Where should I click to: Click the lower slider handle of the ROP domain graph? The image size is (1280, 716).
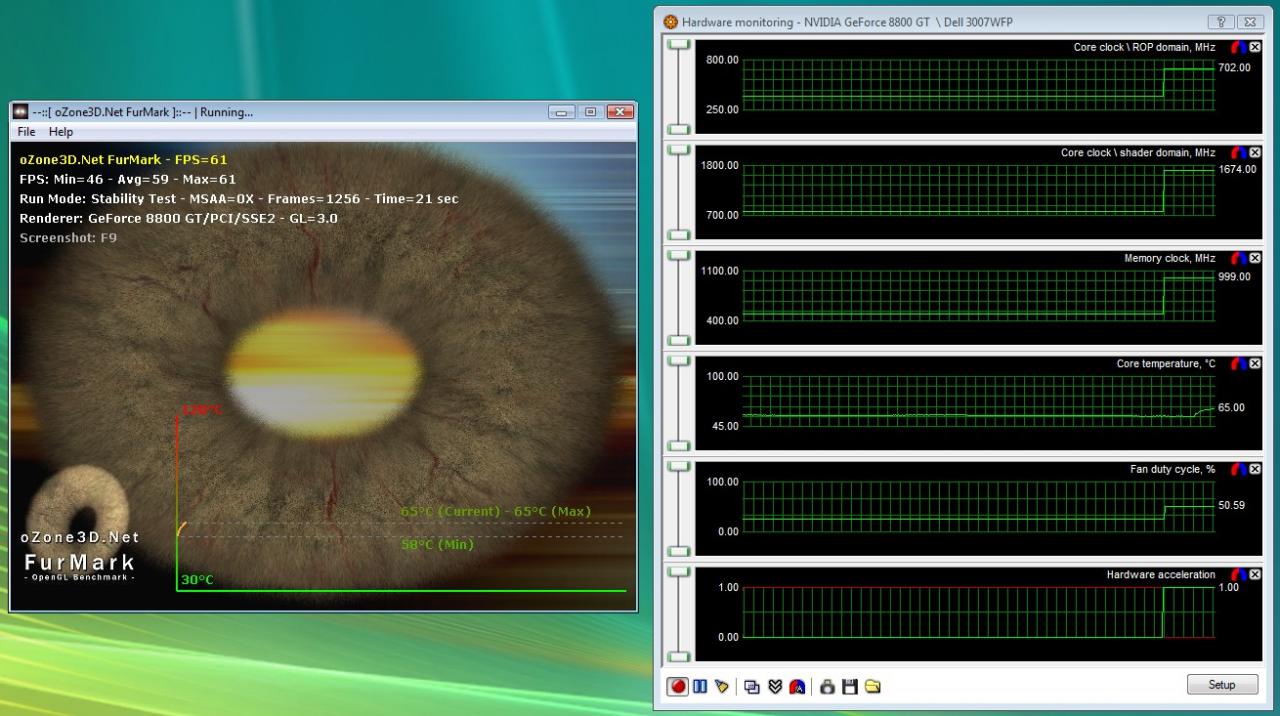click(x=680, y=129)
